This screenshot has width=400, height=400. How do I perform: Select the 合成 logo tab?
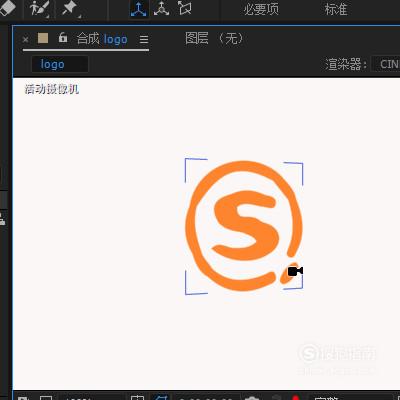pyautogui.click(x=102, y=39)
